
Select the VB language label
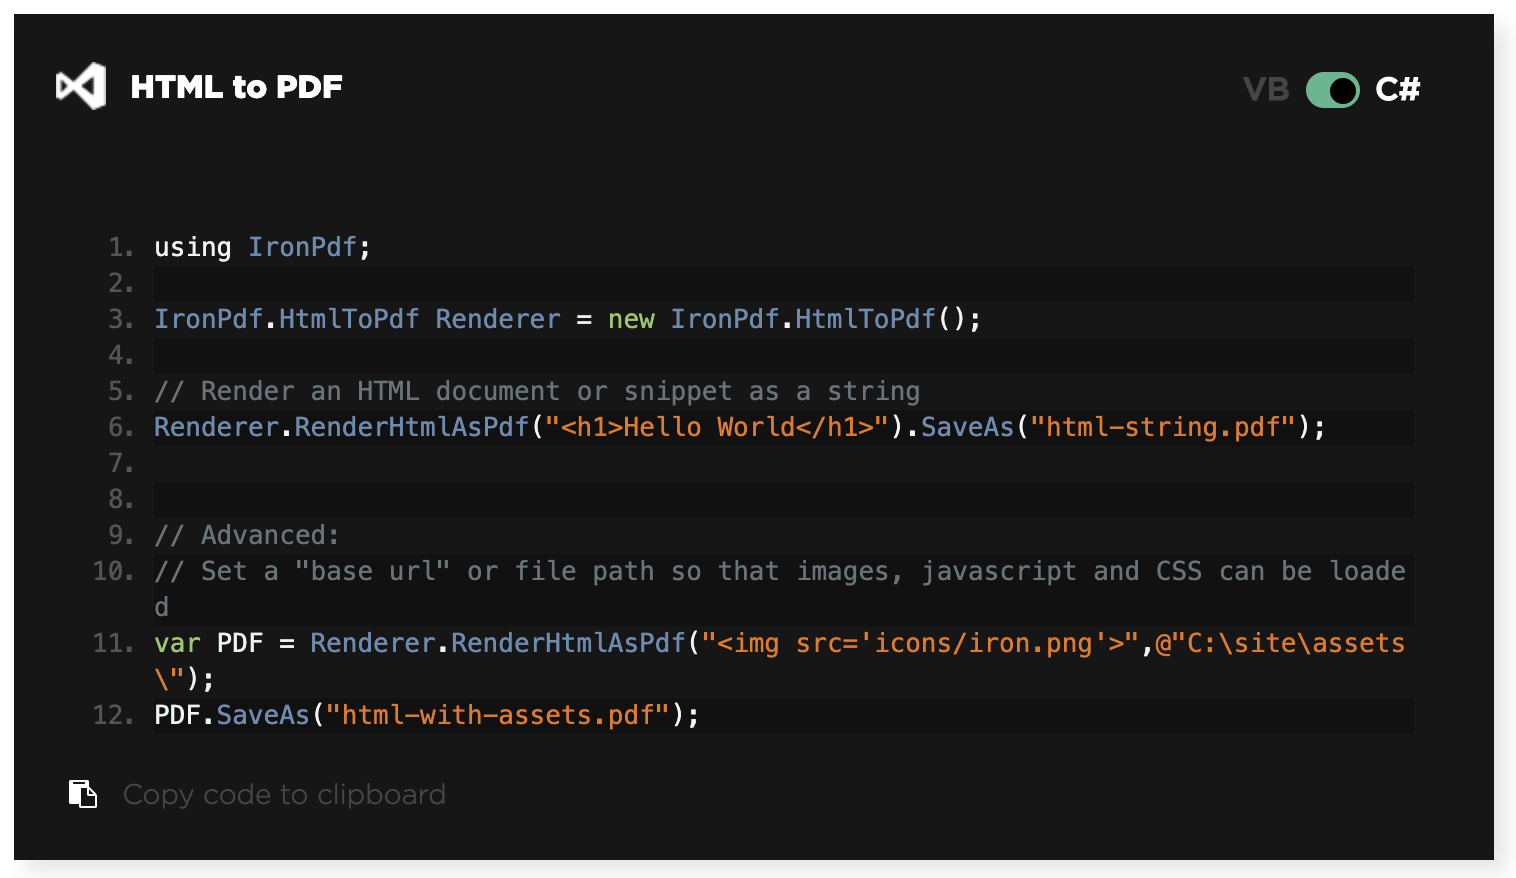coord(1266,90)
